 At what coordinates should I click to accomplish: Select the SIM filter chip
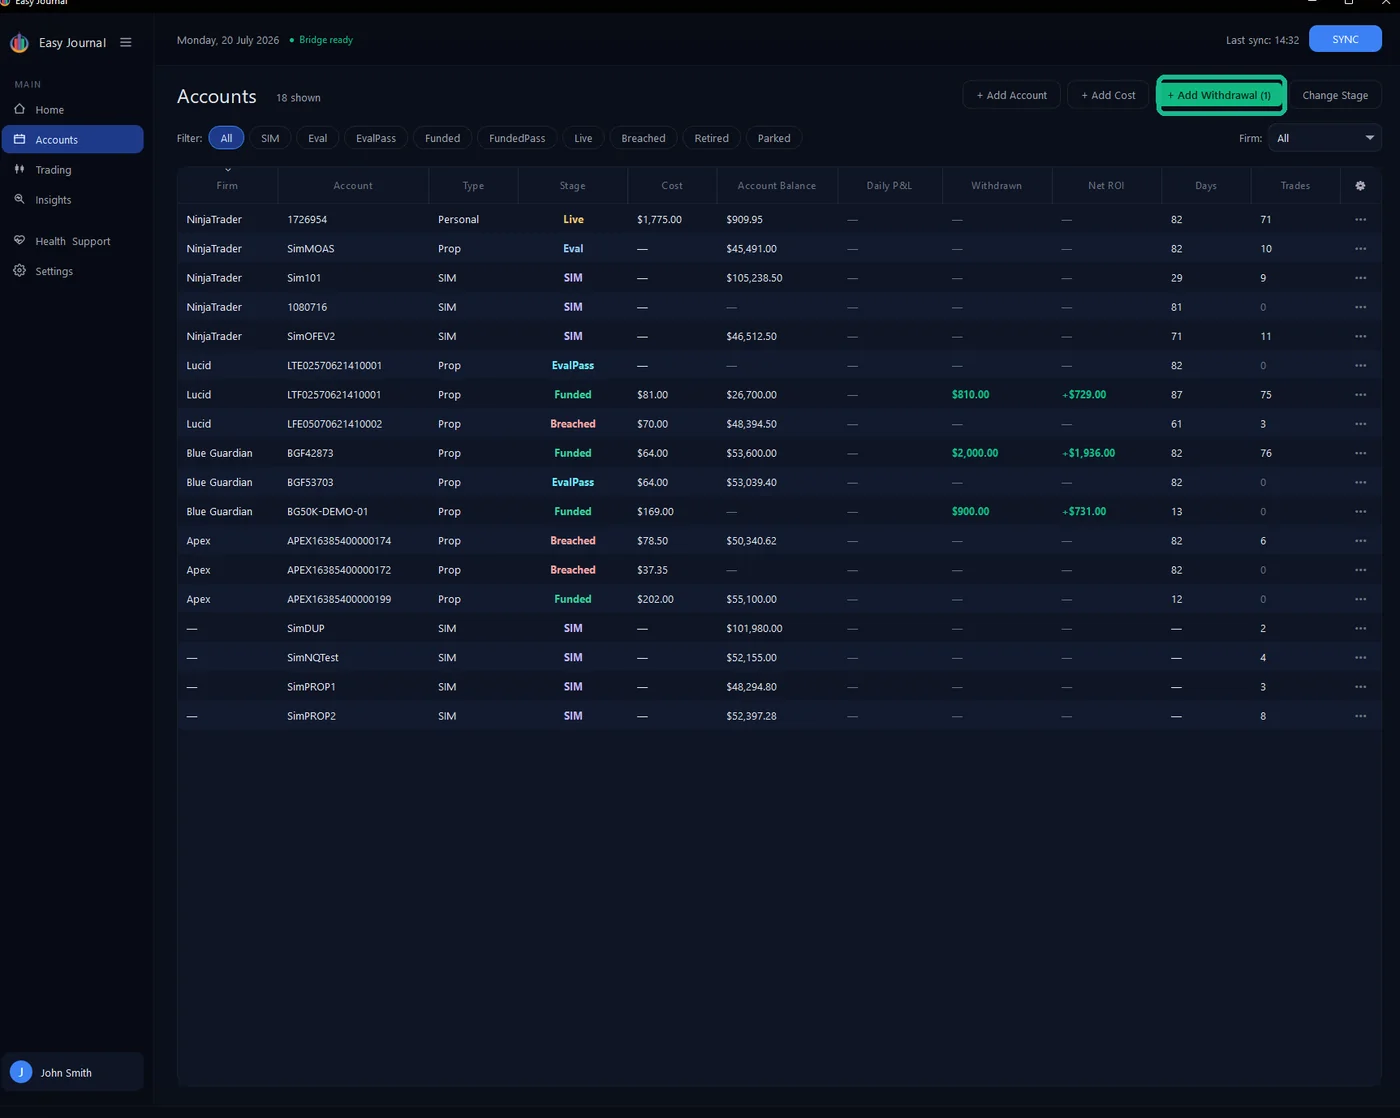270,138
